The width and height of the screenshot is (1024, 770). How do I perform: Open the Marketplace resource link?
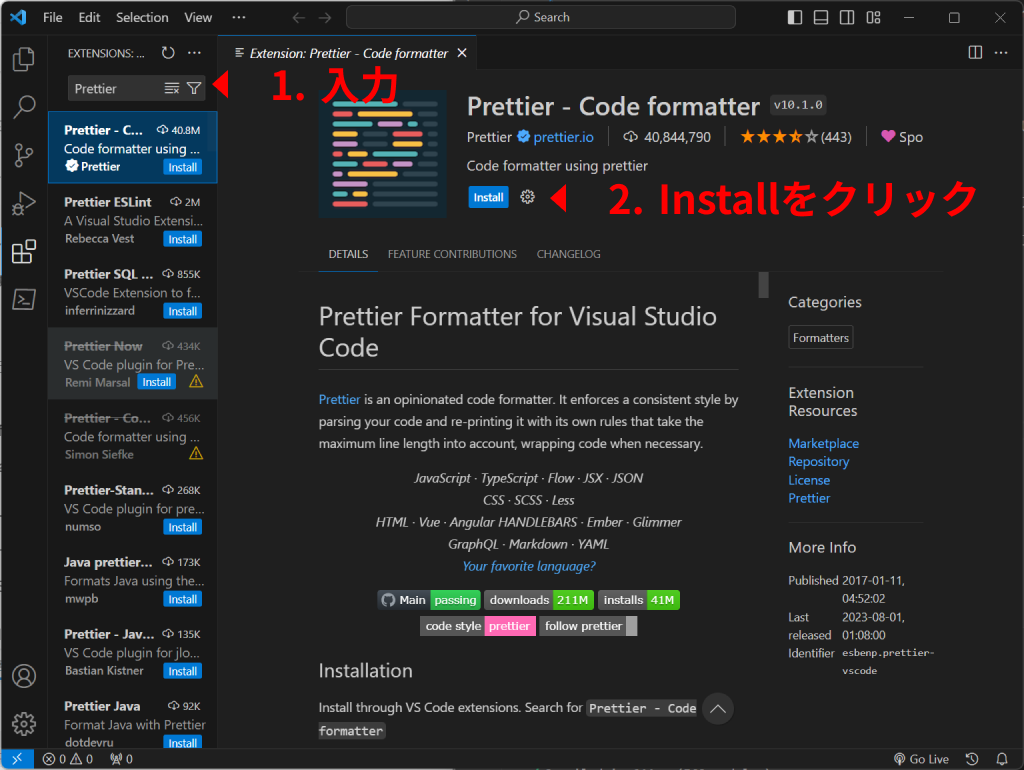click(x=824, y=443)
